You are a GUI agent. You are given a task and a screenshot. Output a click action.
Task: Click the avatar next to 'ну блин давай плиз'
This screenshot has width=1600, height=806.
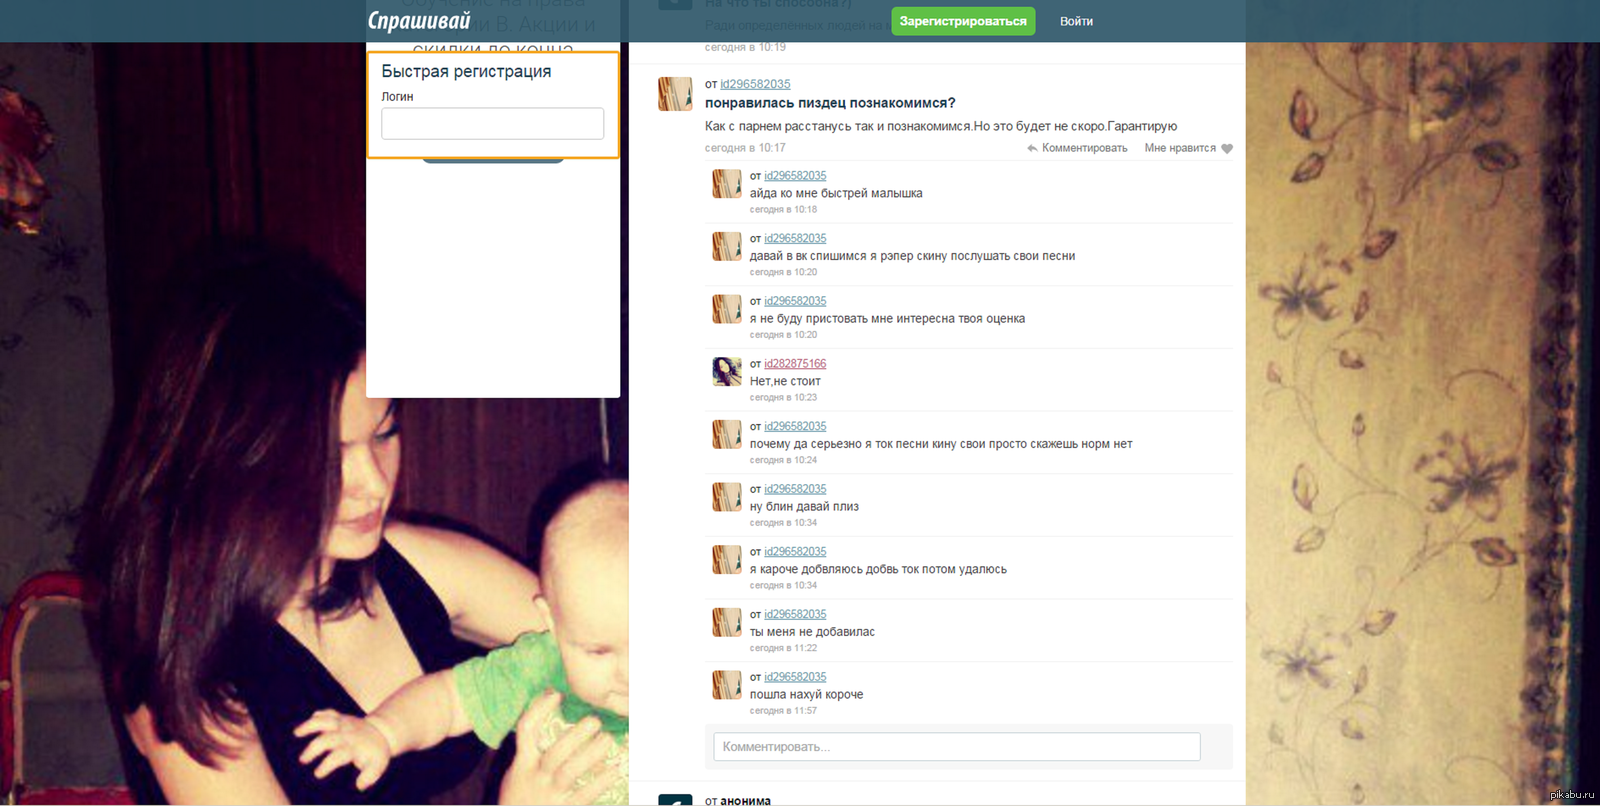click(727, 497)
